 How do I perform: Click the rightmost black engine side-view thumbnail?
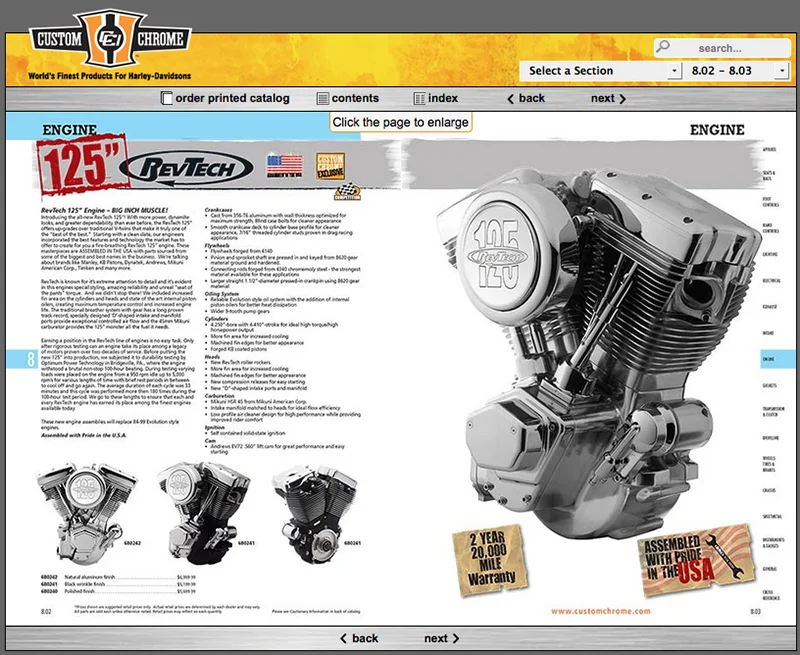point(315,514)
